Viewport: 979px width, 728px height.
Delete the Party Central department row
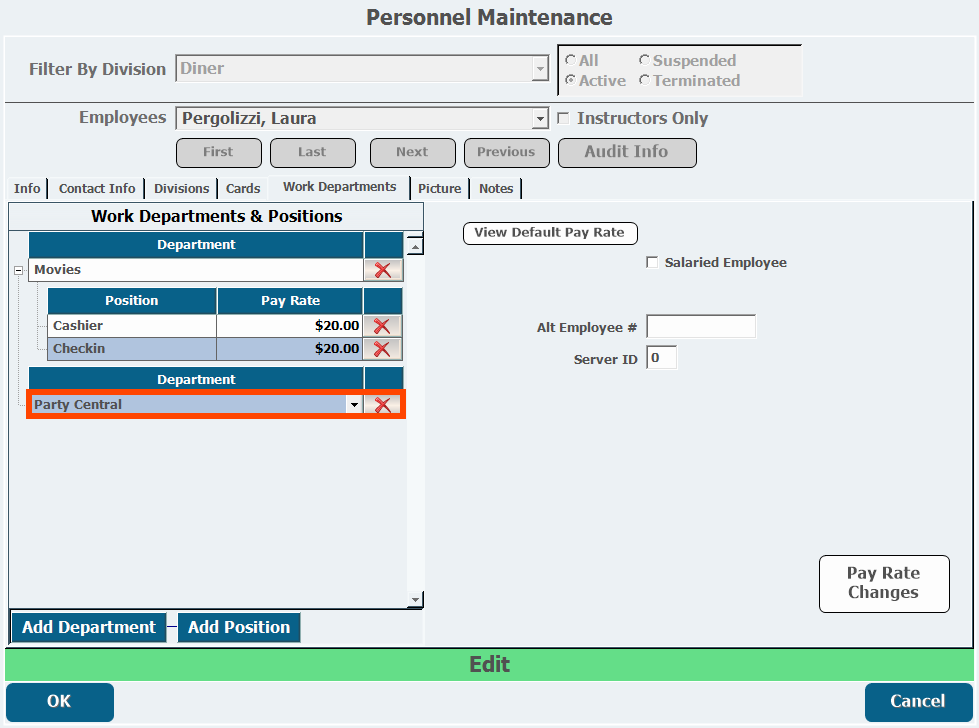coord(382,405)
